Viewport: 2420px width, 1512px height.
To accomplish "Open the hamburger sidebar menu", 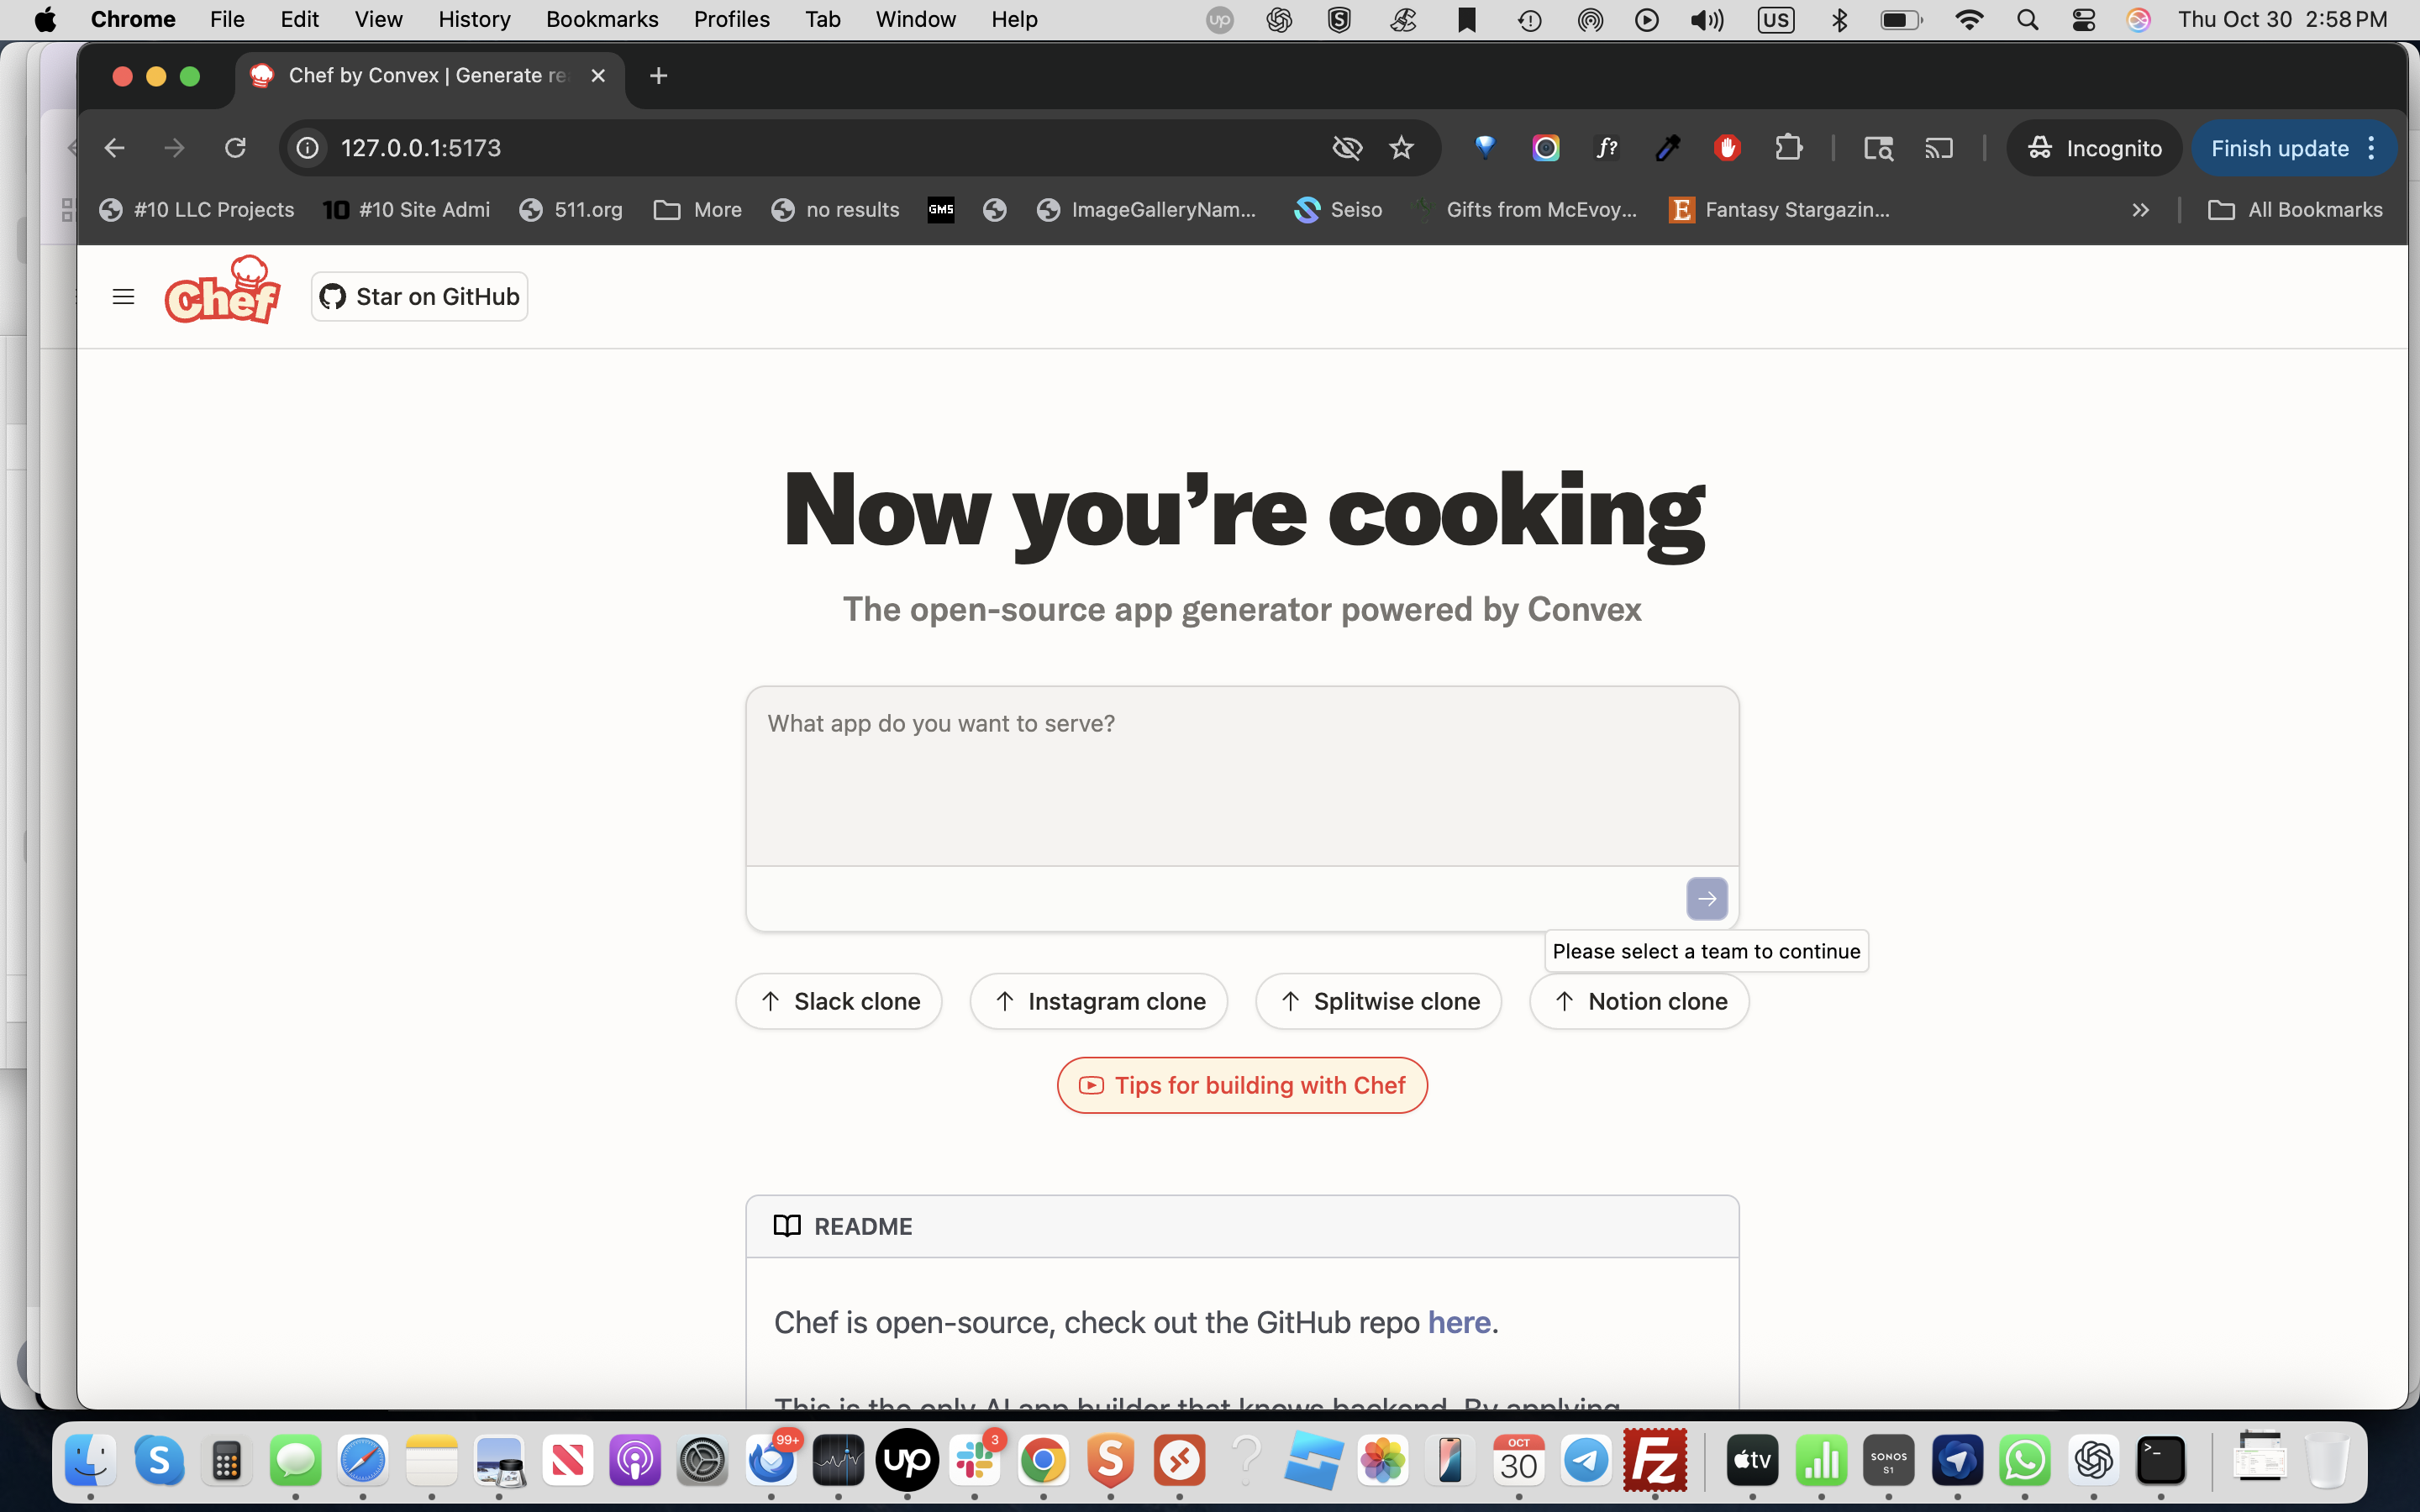I will tap(123, 297).
